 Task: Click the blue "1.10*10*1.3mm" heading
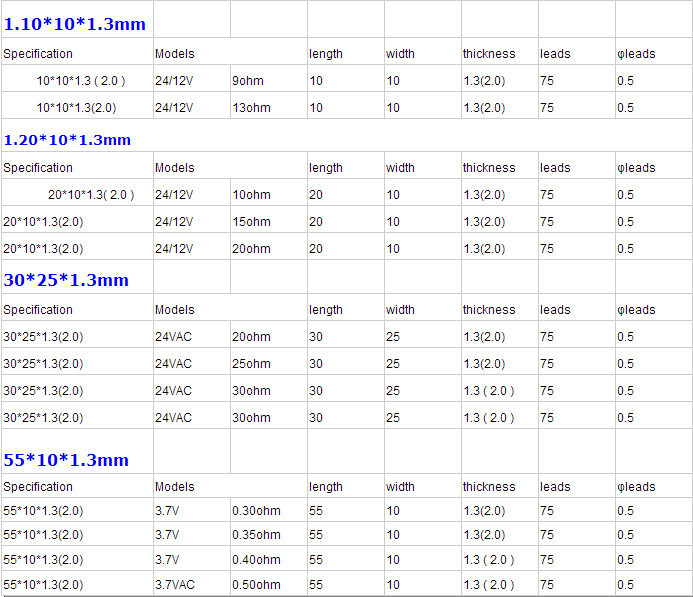75,24
